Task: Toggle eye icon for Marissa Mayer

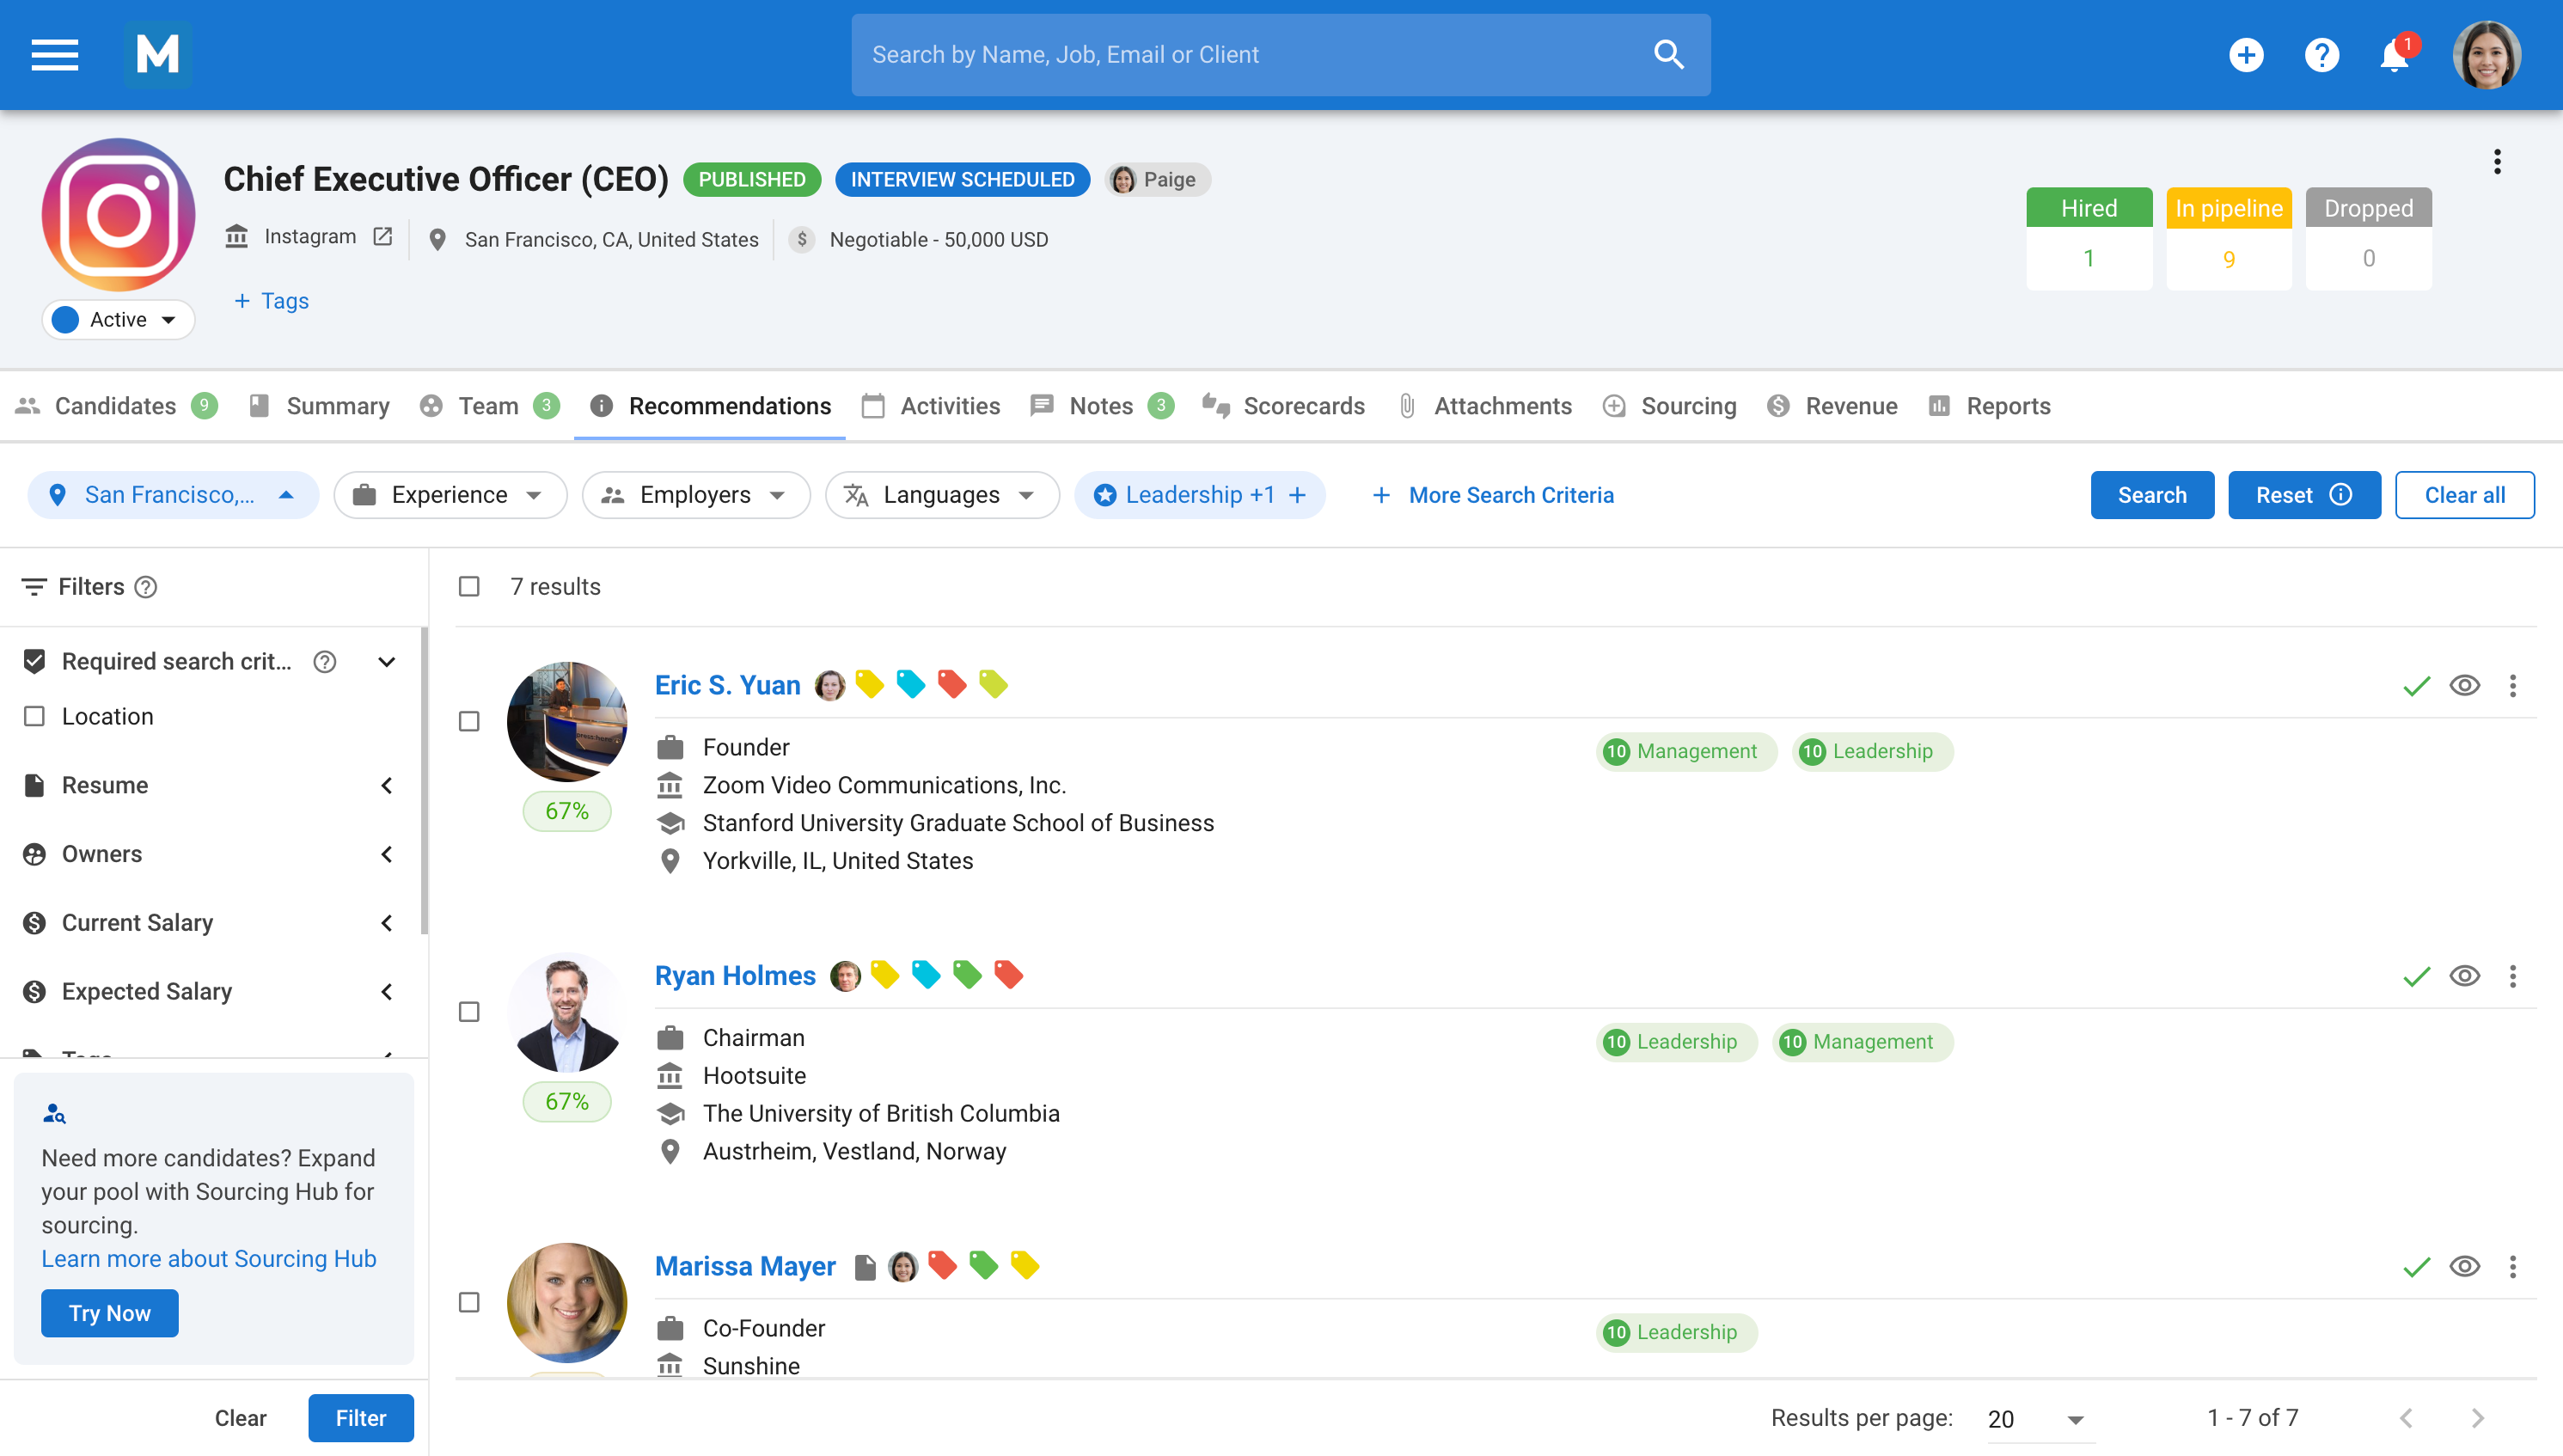Action: pyautogui.click(x=2464, y=1267)
